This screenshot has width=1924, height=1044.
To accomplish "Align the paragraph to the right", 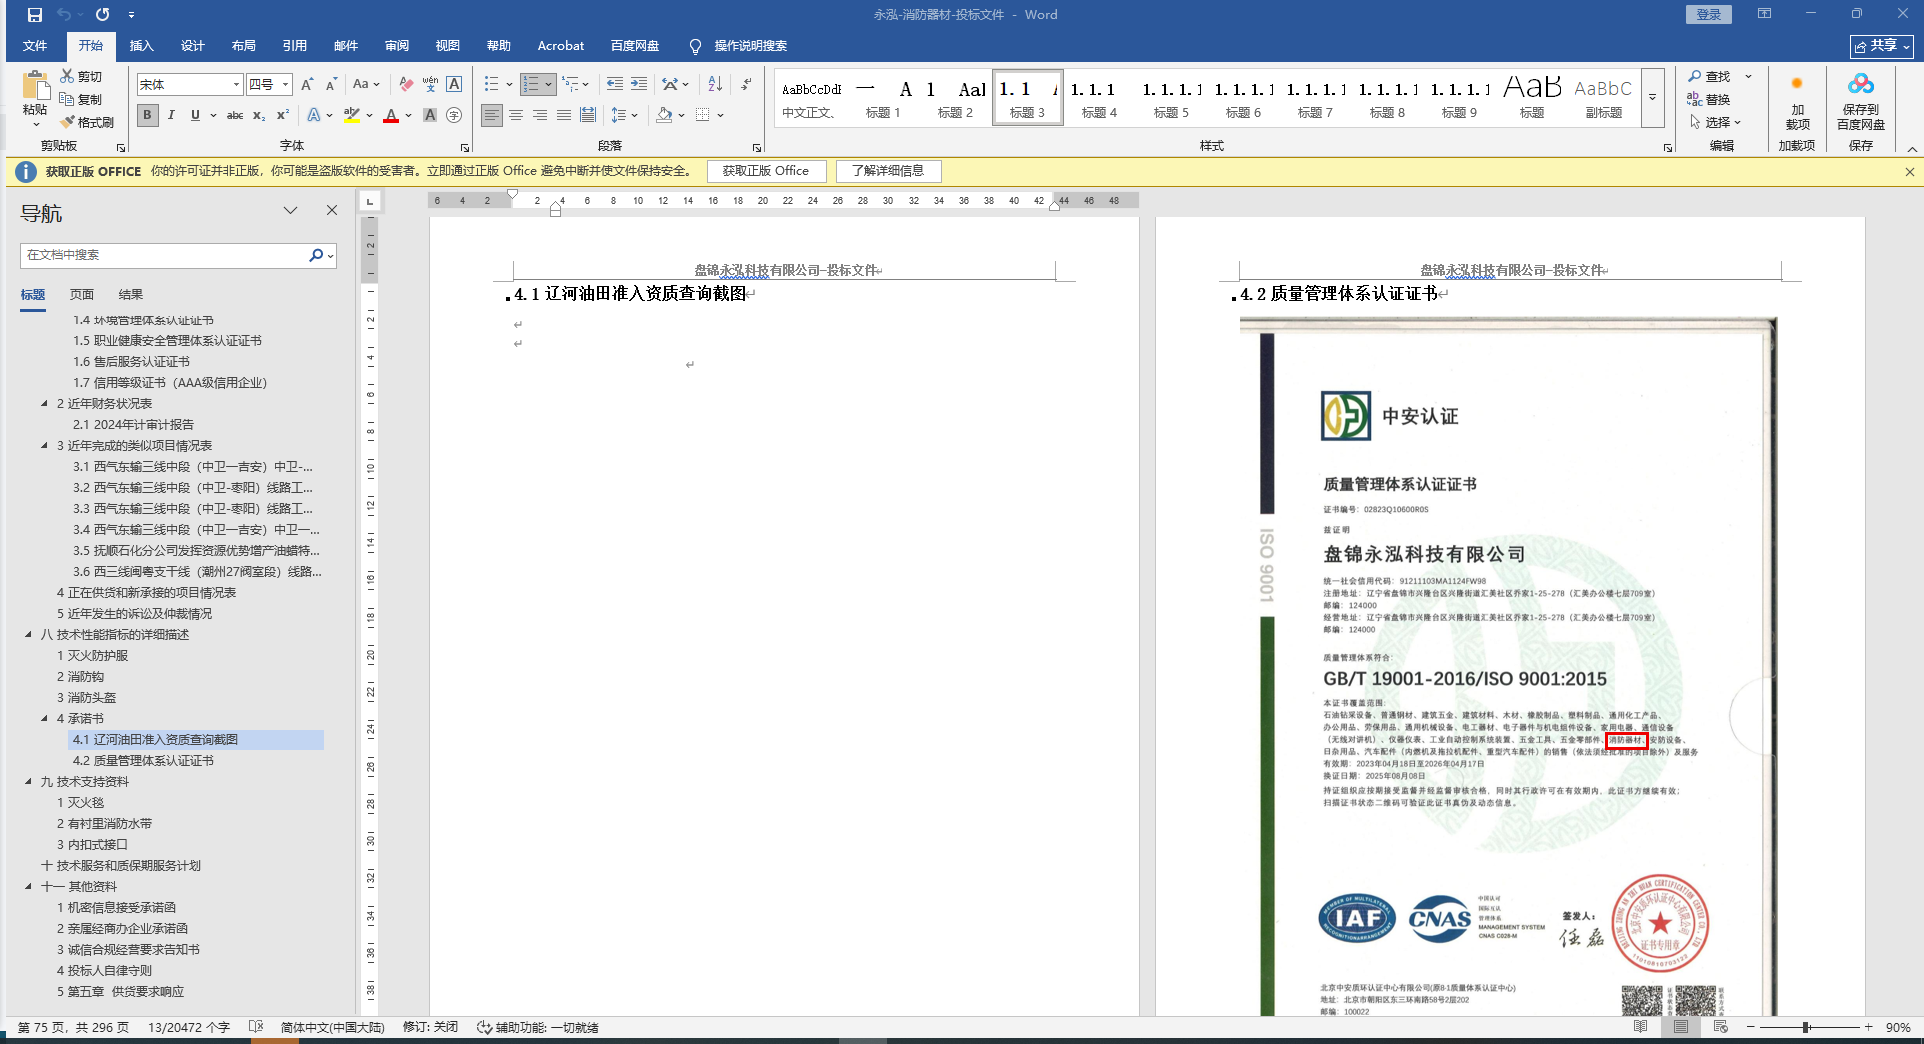I will pos(540,115).
